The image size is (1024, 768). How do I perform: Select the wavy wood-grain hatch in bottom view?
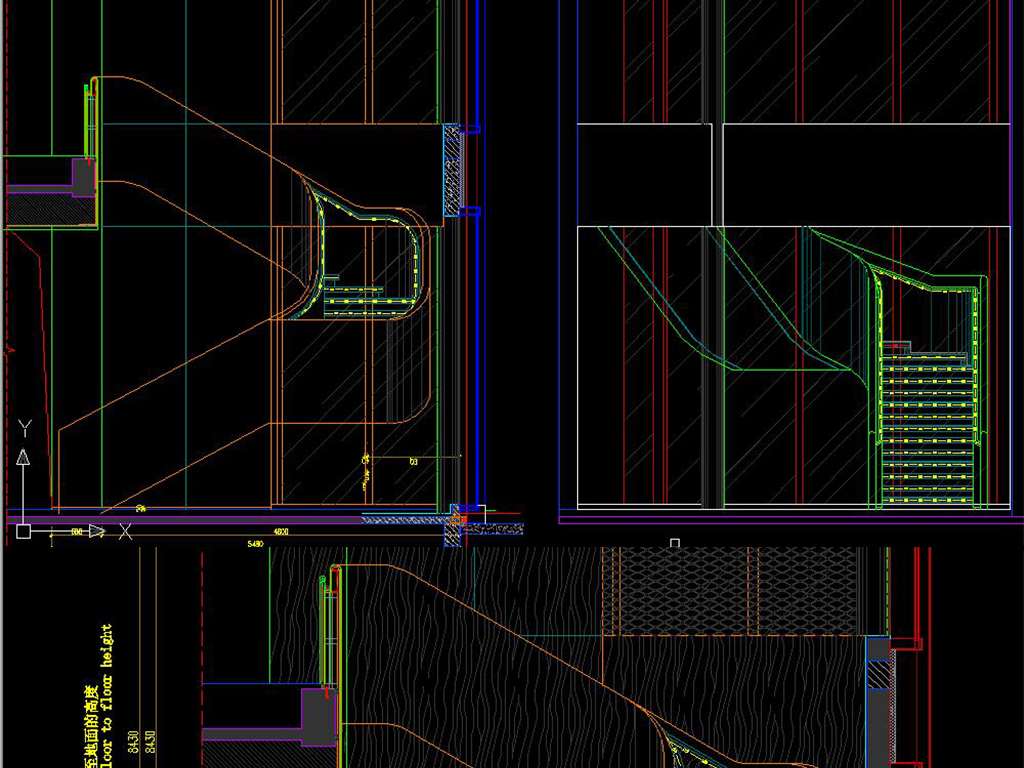520,620
